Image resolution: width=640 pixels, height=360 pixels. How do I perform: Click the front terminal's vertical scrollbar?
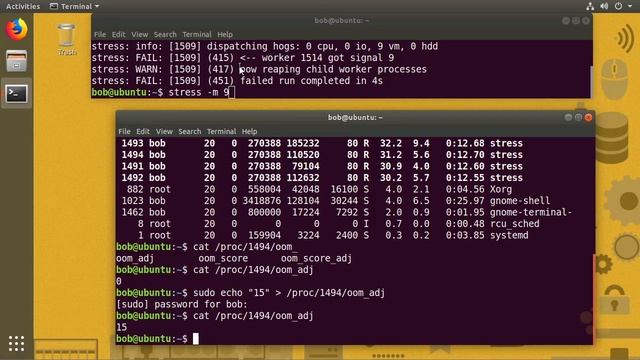click(x=593, y=300)
